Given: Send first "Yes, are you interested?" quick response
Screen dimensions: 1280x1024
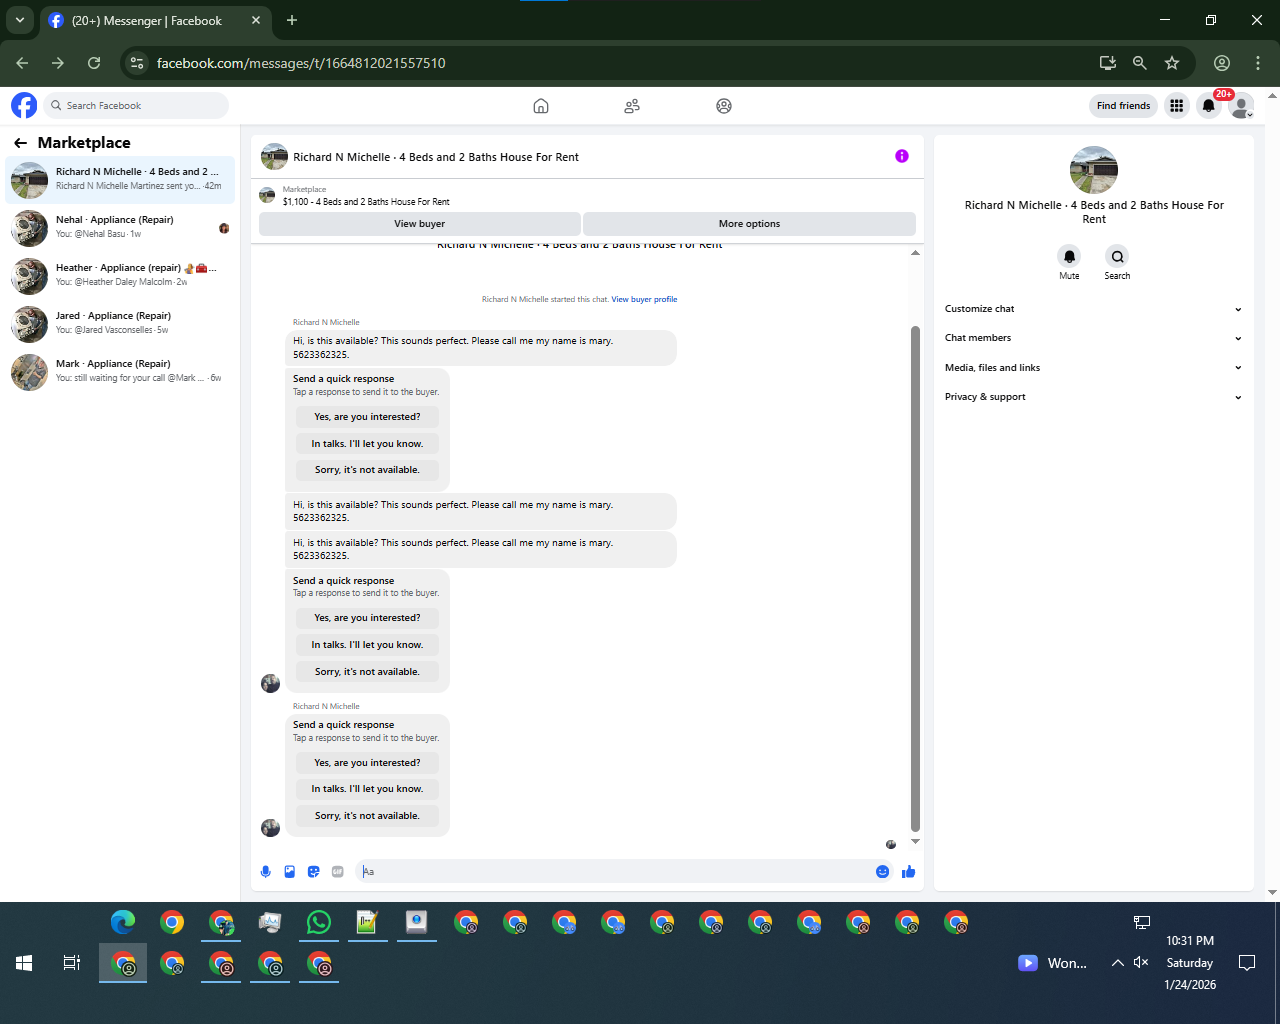Looking at the screenshot, I should (x=367, y=417).
